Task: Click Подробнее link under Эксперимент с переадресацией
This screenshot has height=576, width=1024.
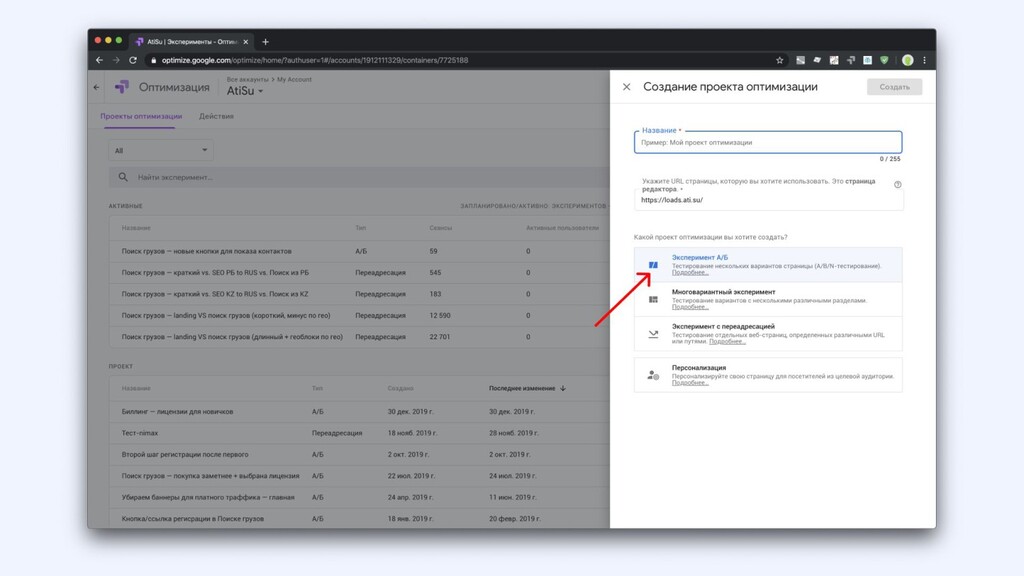Action: (727, 342)
